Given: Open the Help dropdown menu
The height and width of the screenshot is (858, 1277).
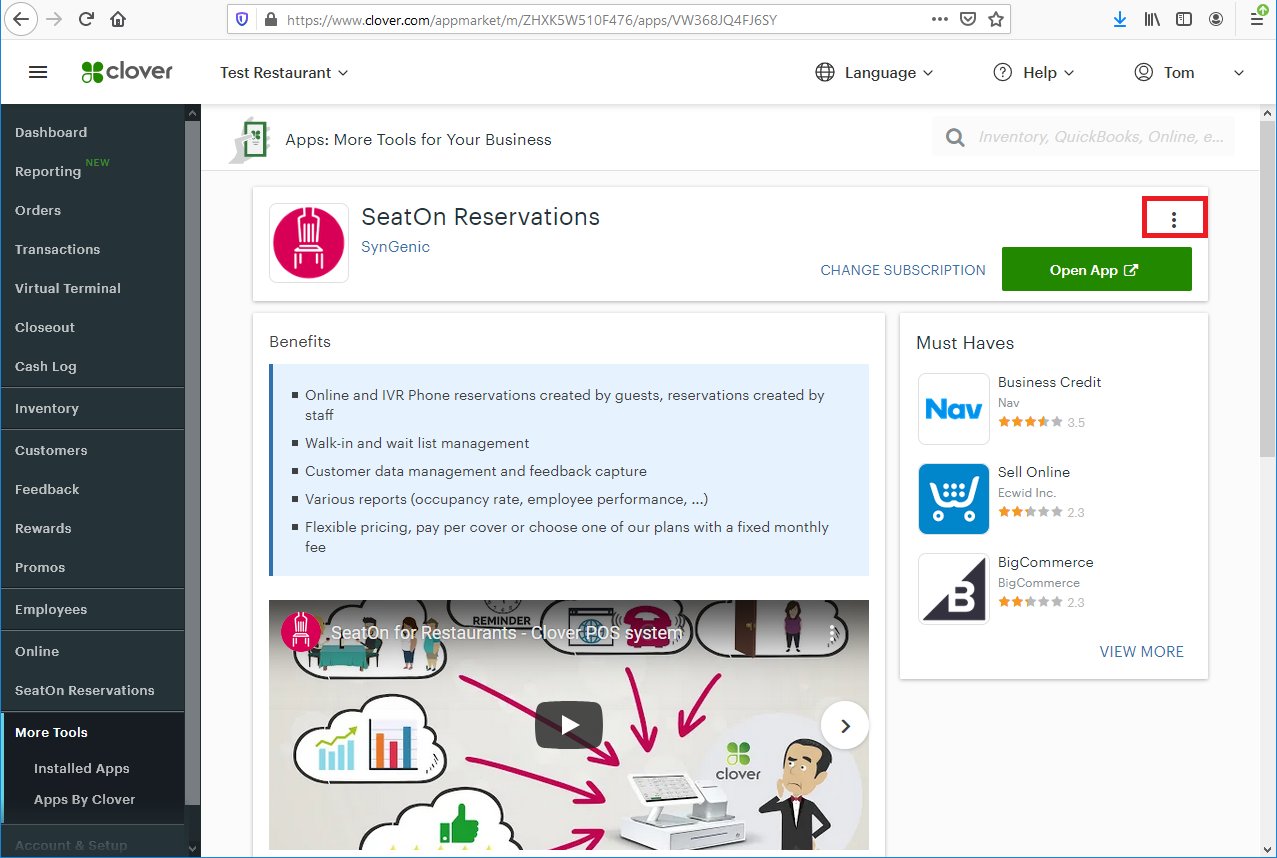Looking at the screenshot, I should pos(1033,73).
